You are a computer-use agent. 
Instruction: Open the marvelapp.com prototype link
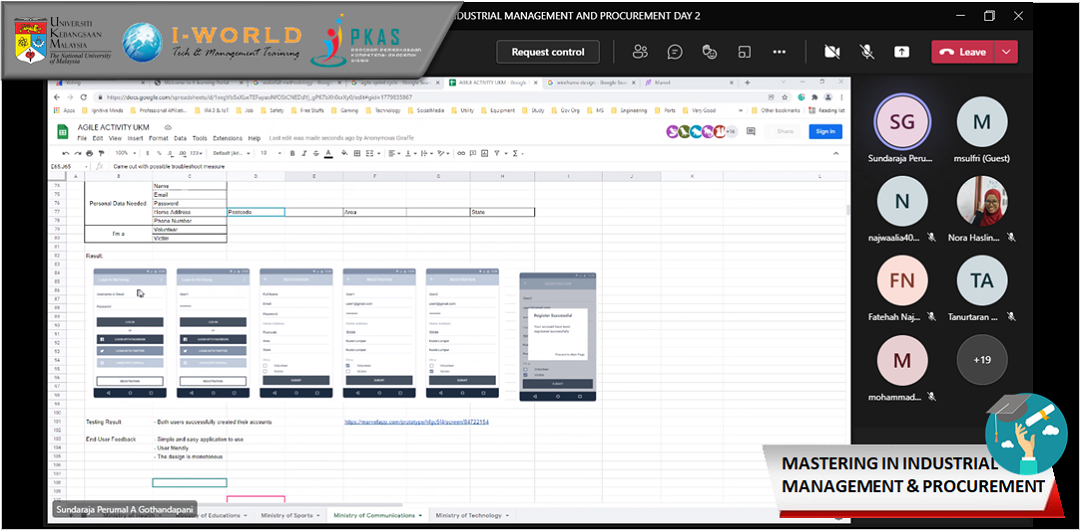(x=416, y=422)
